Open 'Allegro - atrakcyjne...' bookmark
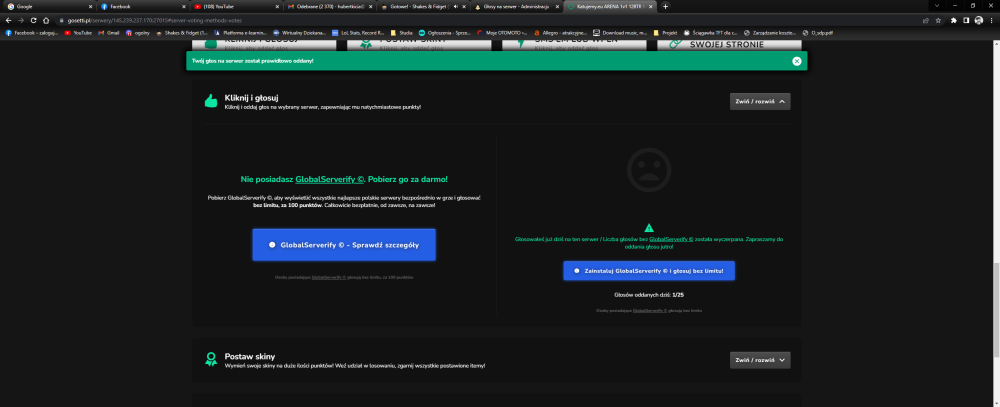Viewport: 1000px width, 407px height. [x=560, y=33]
